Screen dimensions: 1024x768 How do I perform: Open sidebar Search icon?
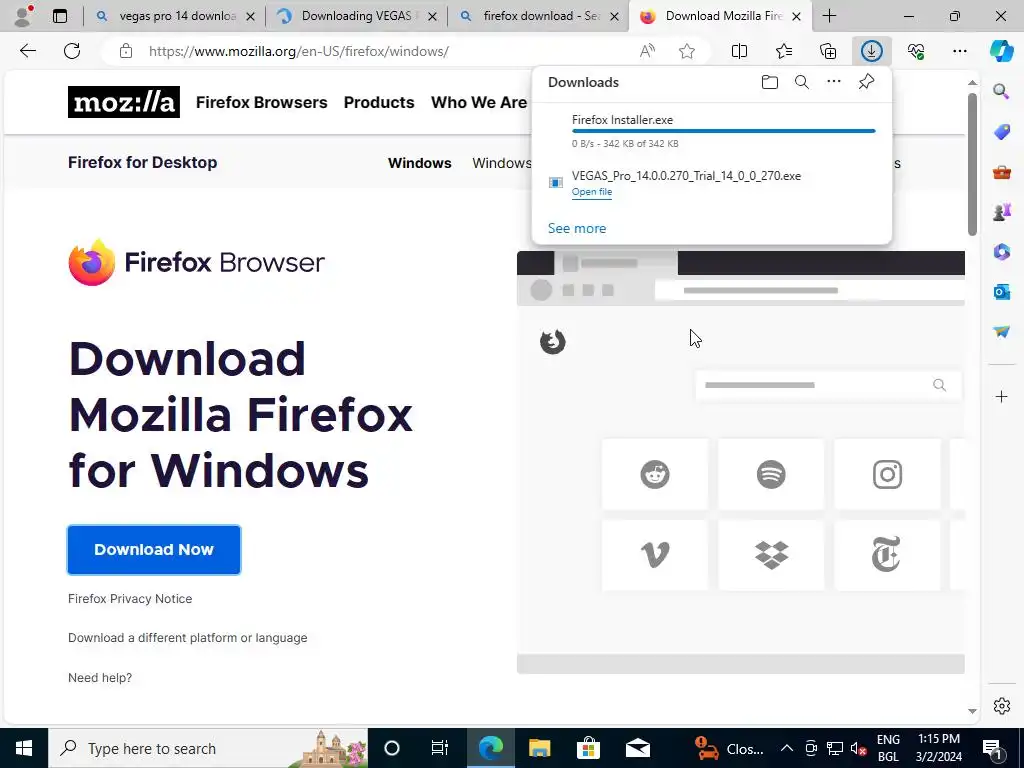(1001, 91)
